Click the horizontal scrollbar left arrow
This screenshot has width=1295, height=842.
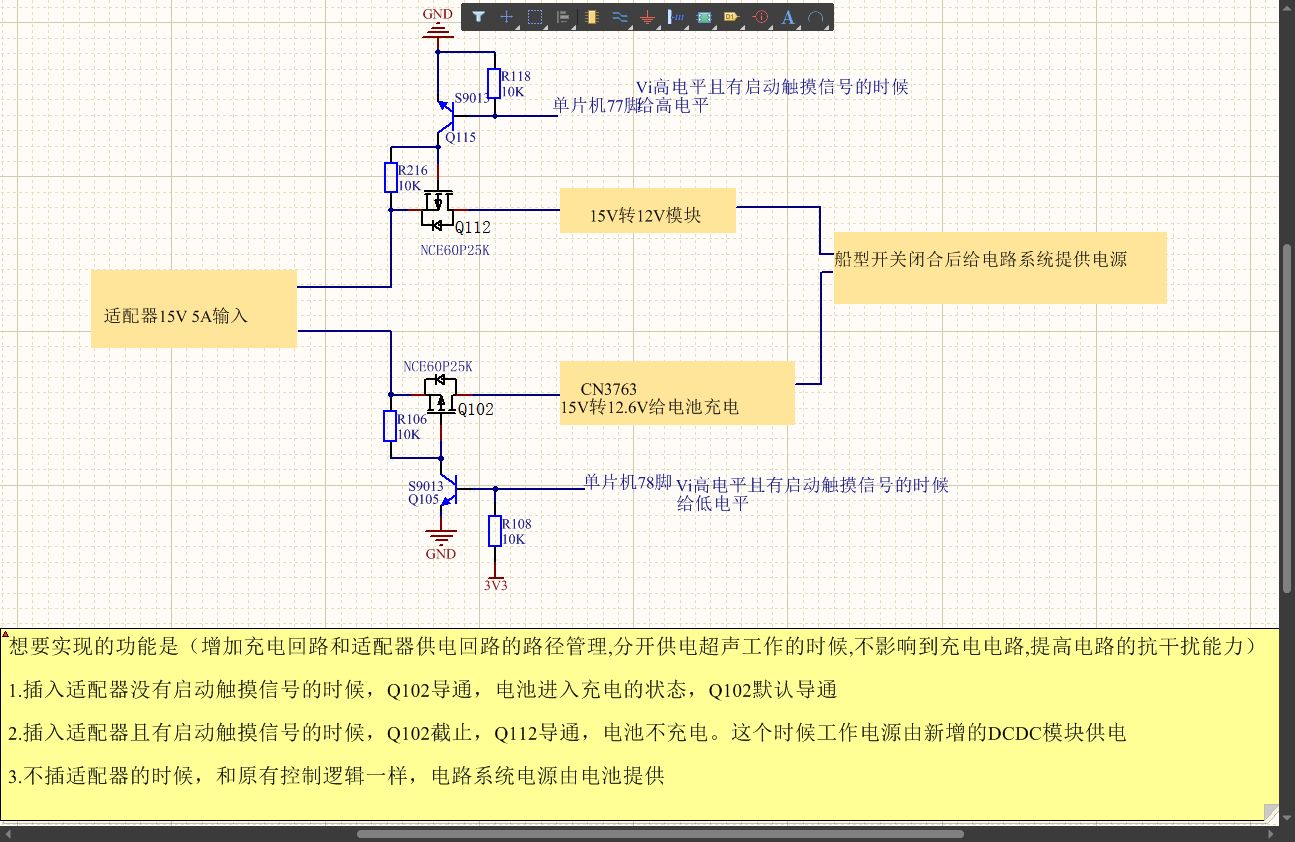(x=8, y=833)
